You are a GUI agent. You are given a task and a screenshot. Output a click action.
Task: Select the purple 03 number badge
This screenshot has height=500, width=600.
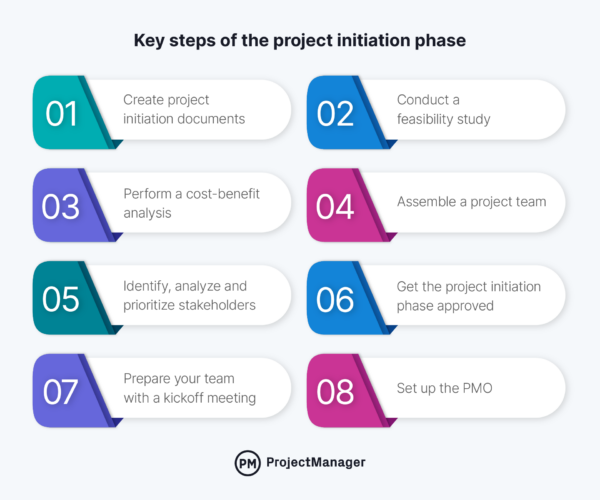tap(62, 205)
